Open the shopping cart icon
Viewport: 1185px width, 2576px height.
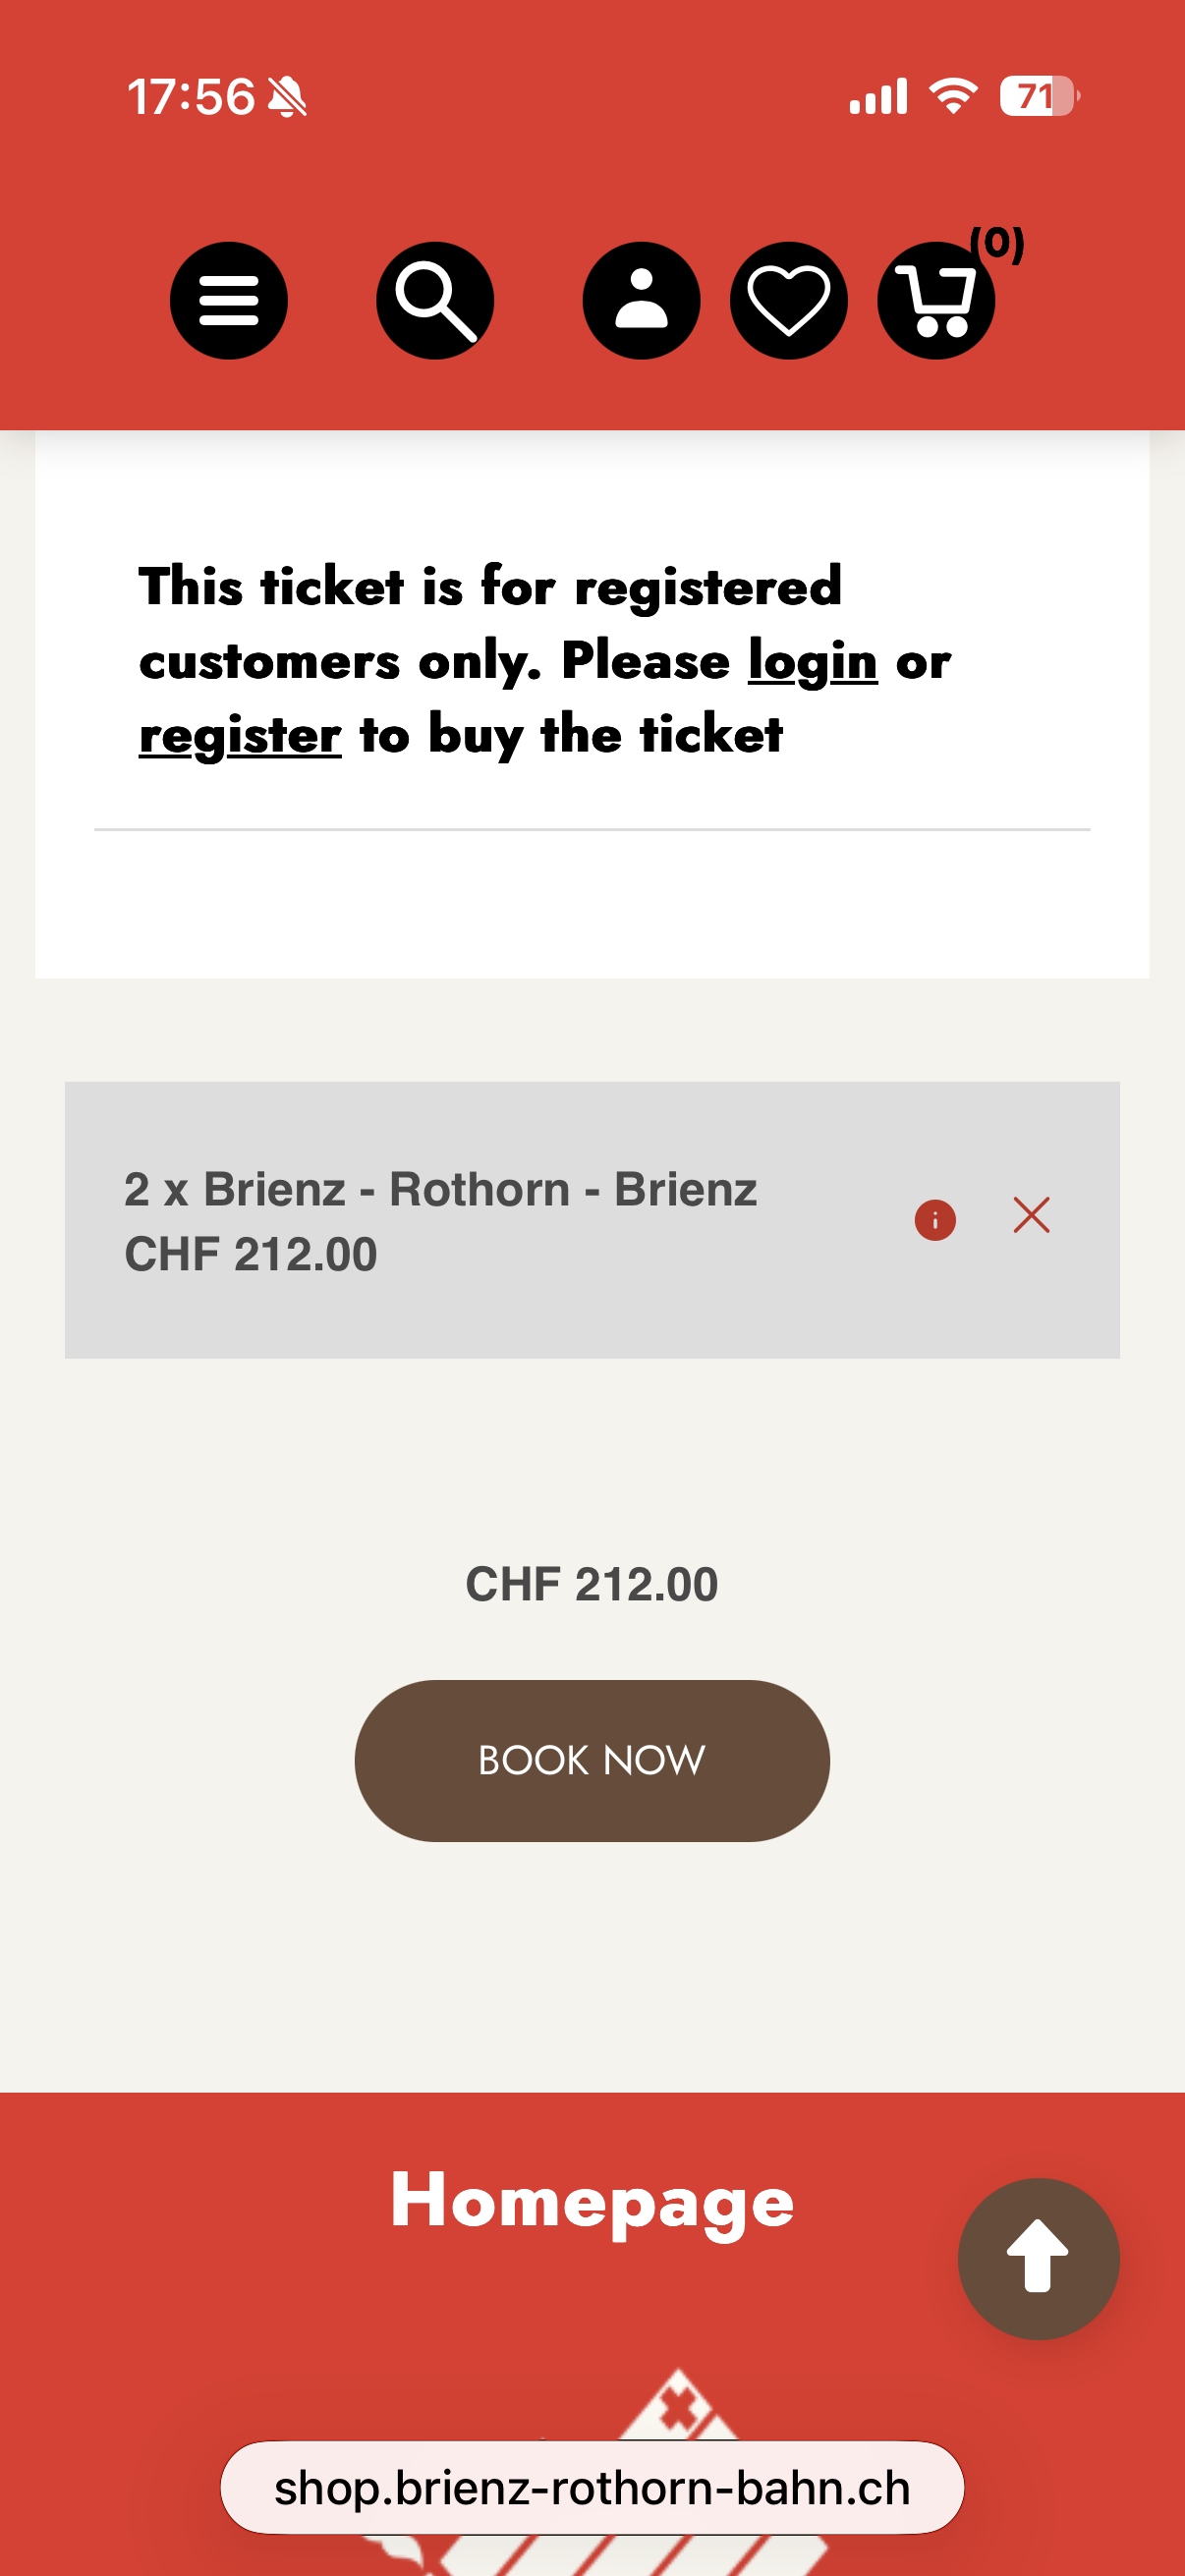coord(935,300)
